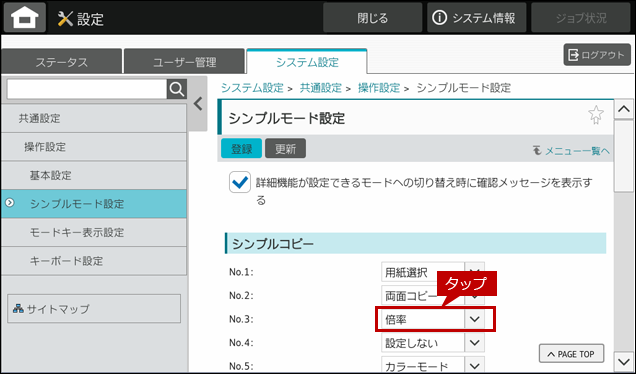
Task: Switch to ステータス tab
Action: pyautogui.click(x=62, y=62)
